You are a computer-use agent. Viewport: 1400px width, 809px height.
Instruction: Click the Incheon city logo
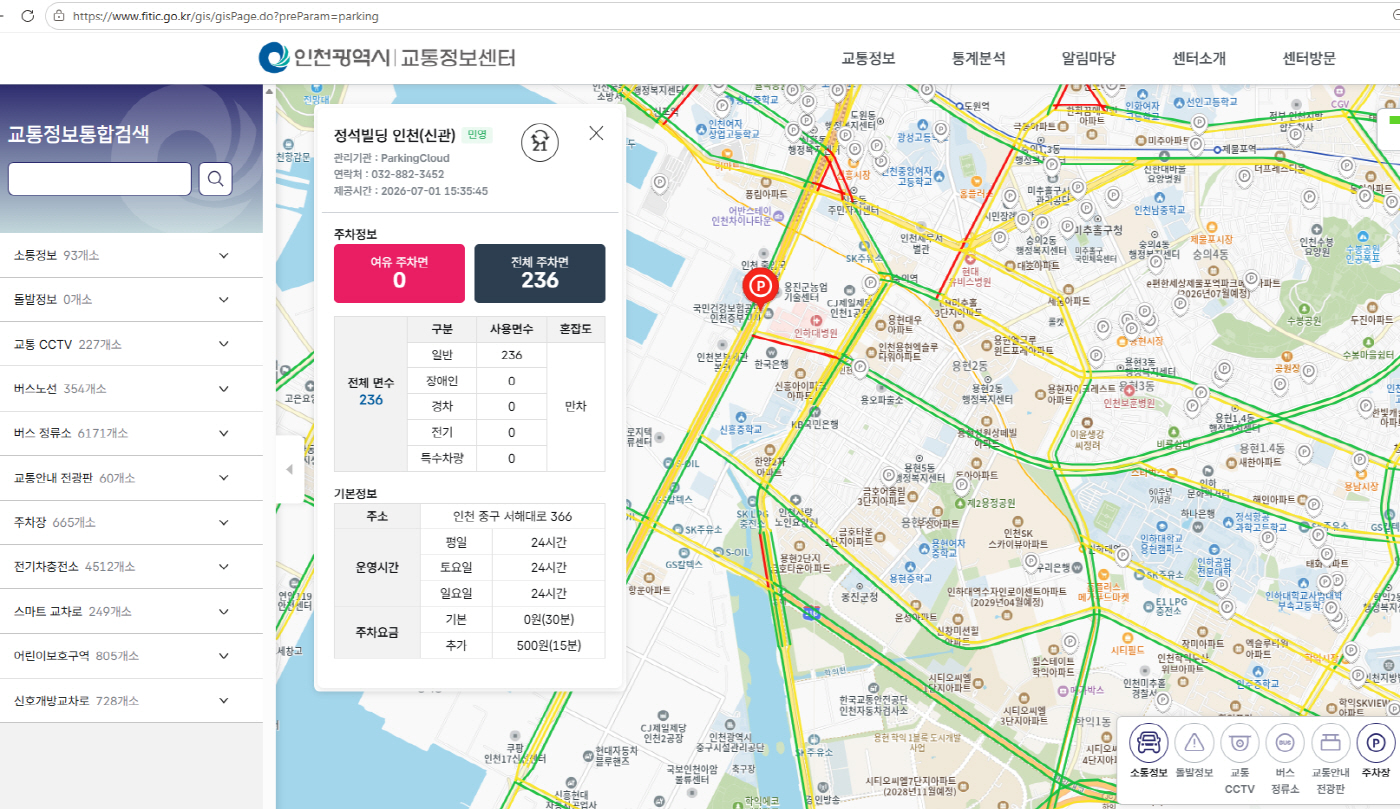[273, 58]
